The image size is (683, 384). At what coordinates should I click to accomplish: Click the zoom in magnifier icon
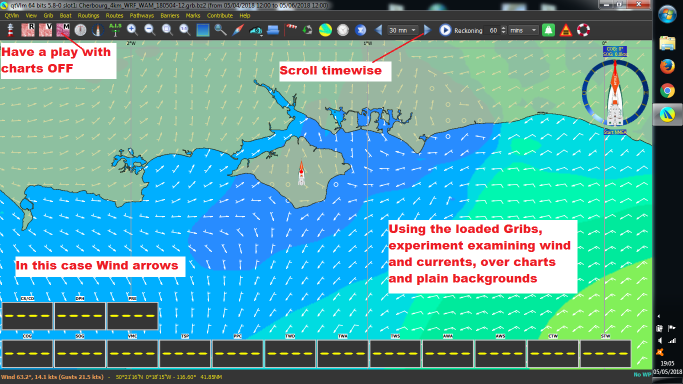click(x=132, y=30)
